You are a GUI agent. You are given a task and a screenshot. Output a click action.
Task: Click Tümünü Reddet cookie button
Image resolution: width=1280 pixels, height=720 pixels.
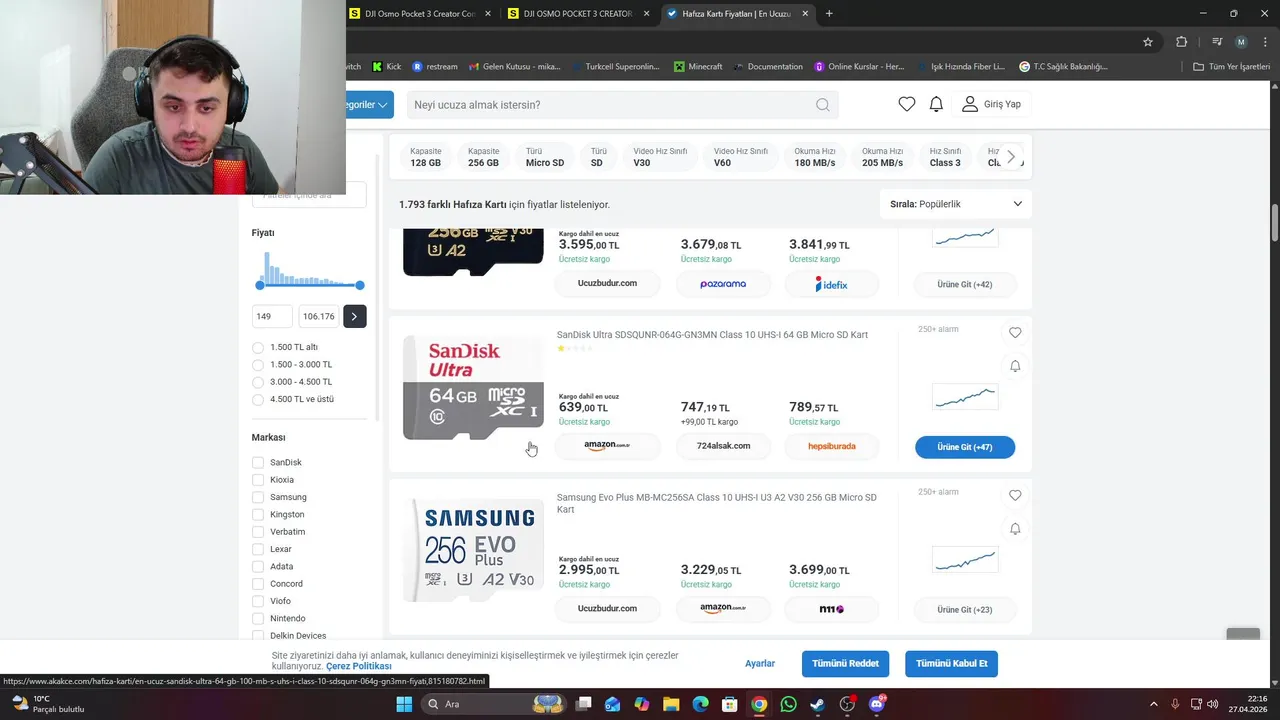click(x=845, y=663)
